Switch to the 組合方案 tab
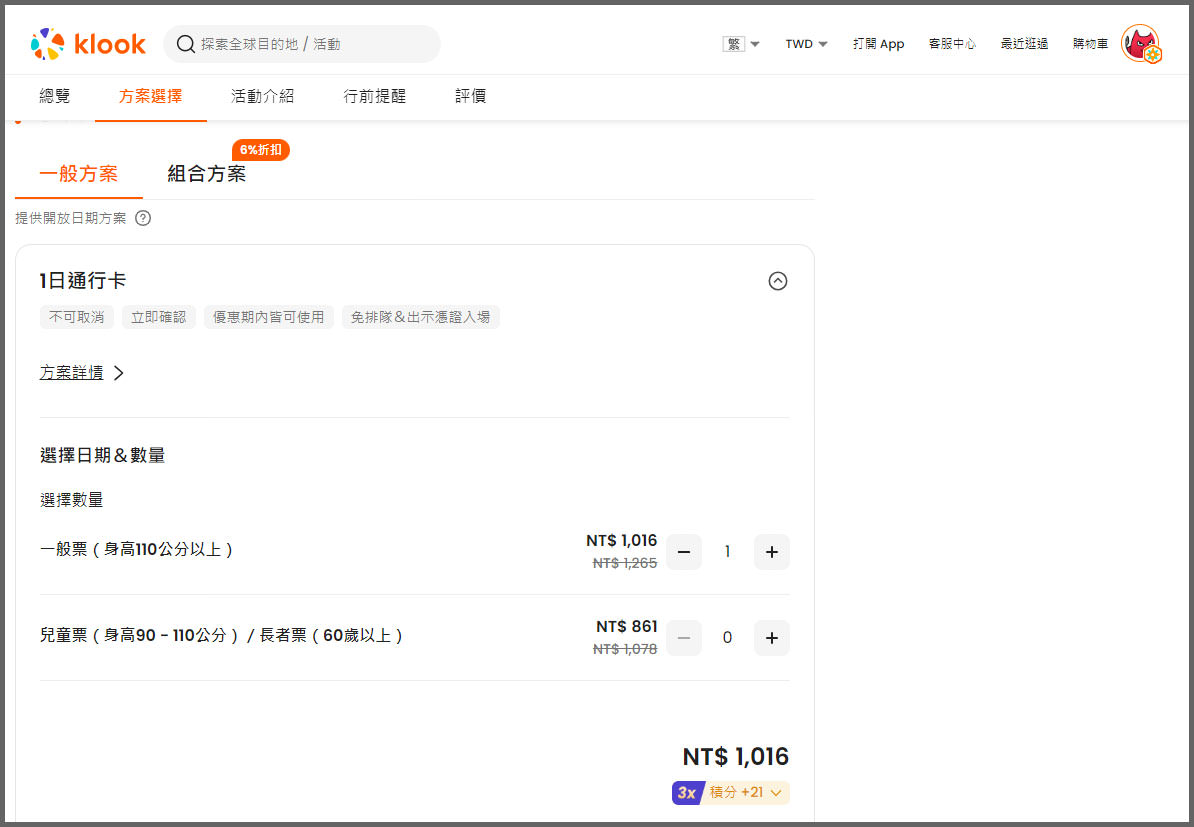 [x=206, y=174]
